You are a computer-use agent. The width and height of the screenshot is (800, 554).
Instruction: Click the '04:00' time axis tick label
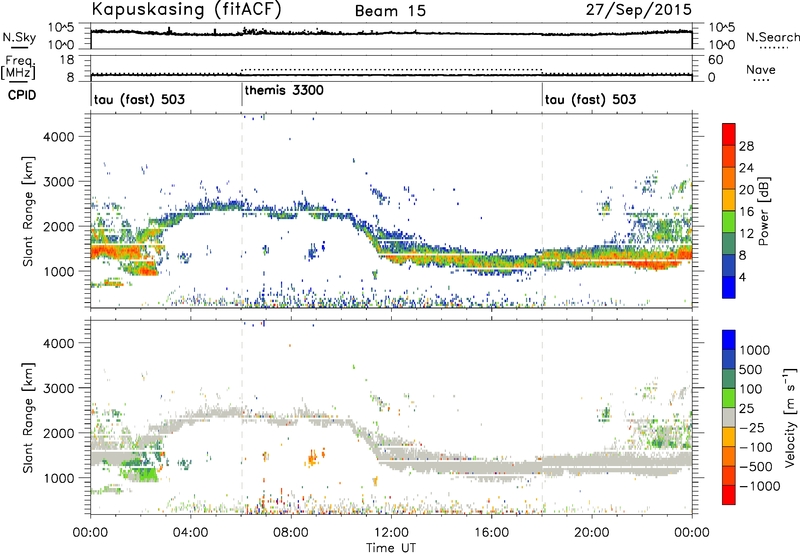pyautogui.click(x=190, y=533)
